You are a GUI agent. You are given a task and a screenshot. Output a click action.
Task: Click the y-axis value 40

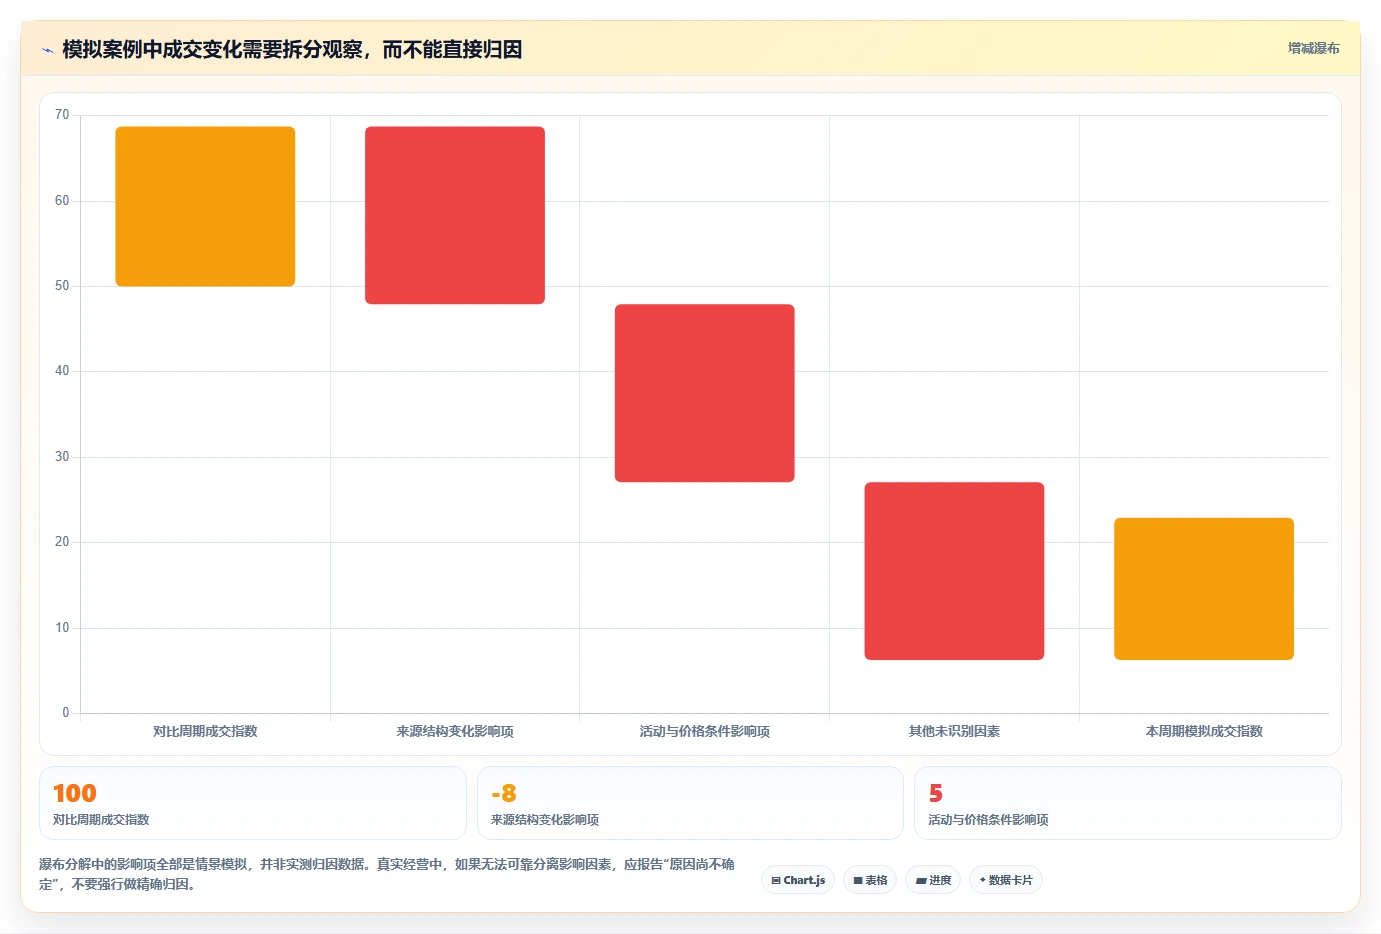tap(62, 371)
